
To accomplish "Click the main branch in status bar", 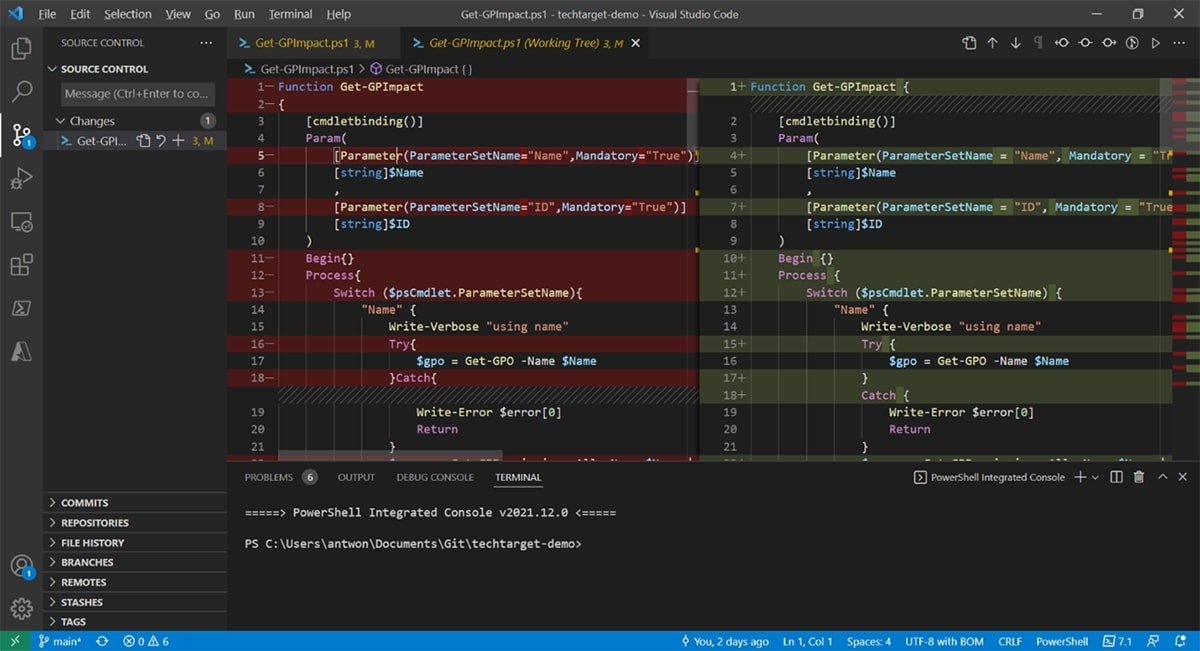I will coord(60,641).
